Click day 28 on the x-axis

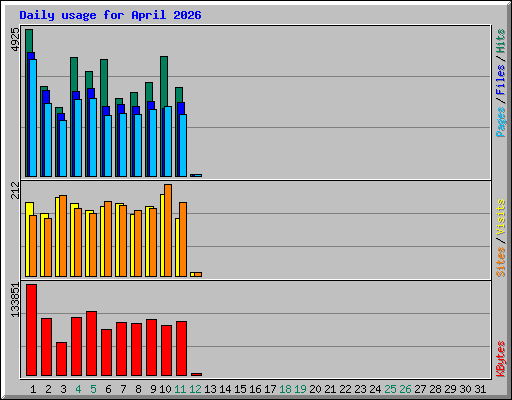click(x=435, y=389)
